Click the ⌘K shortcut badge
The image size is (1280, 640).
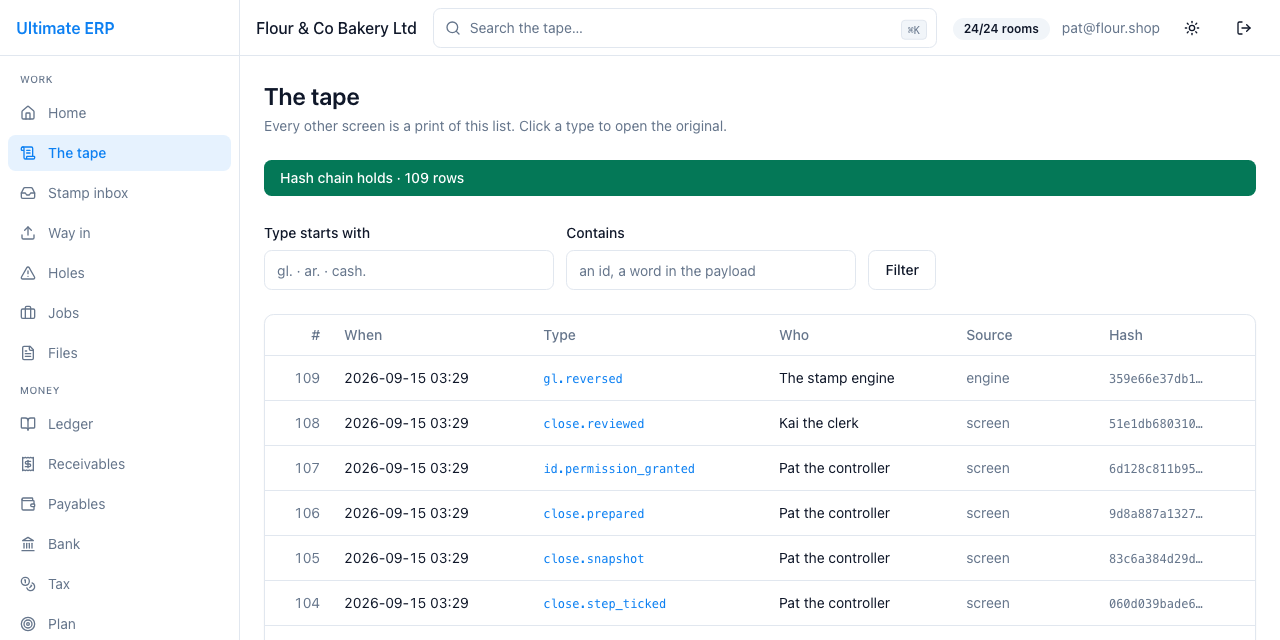coord(913,29)
